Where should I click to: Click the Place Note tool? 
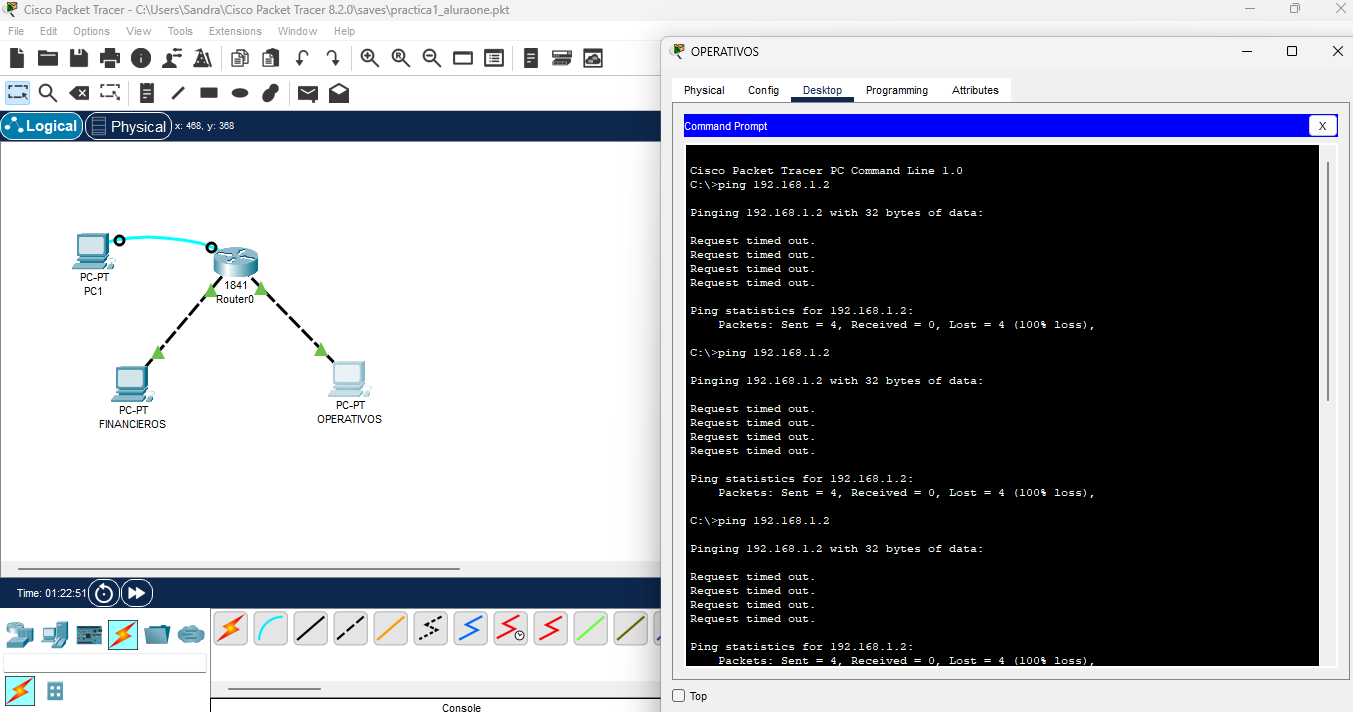coord(147,93)
